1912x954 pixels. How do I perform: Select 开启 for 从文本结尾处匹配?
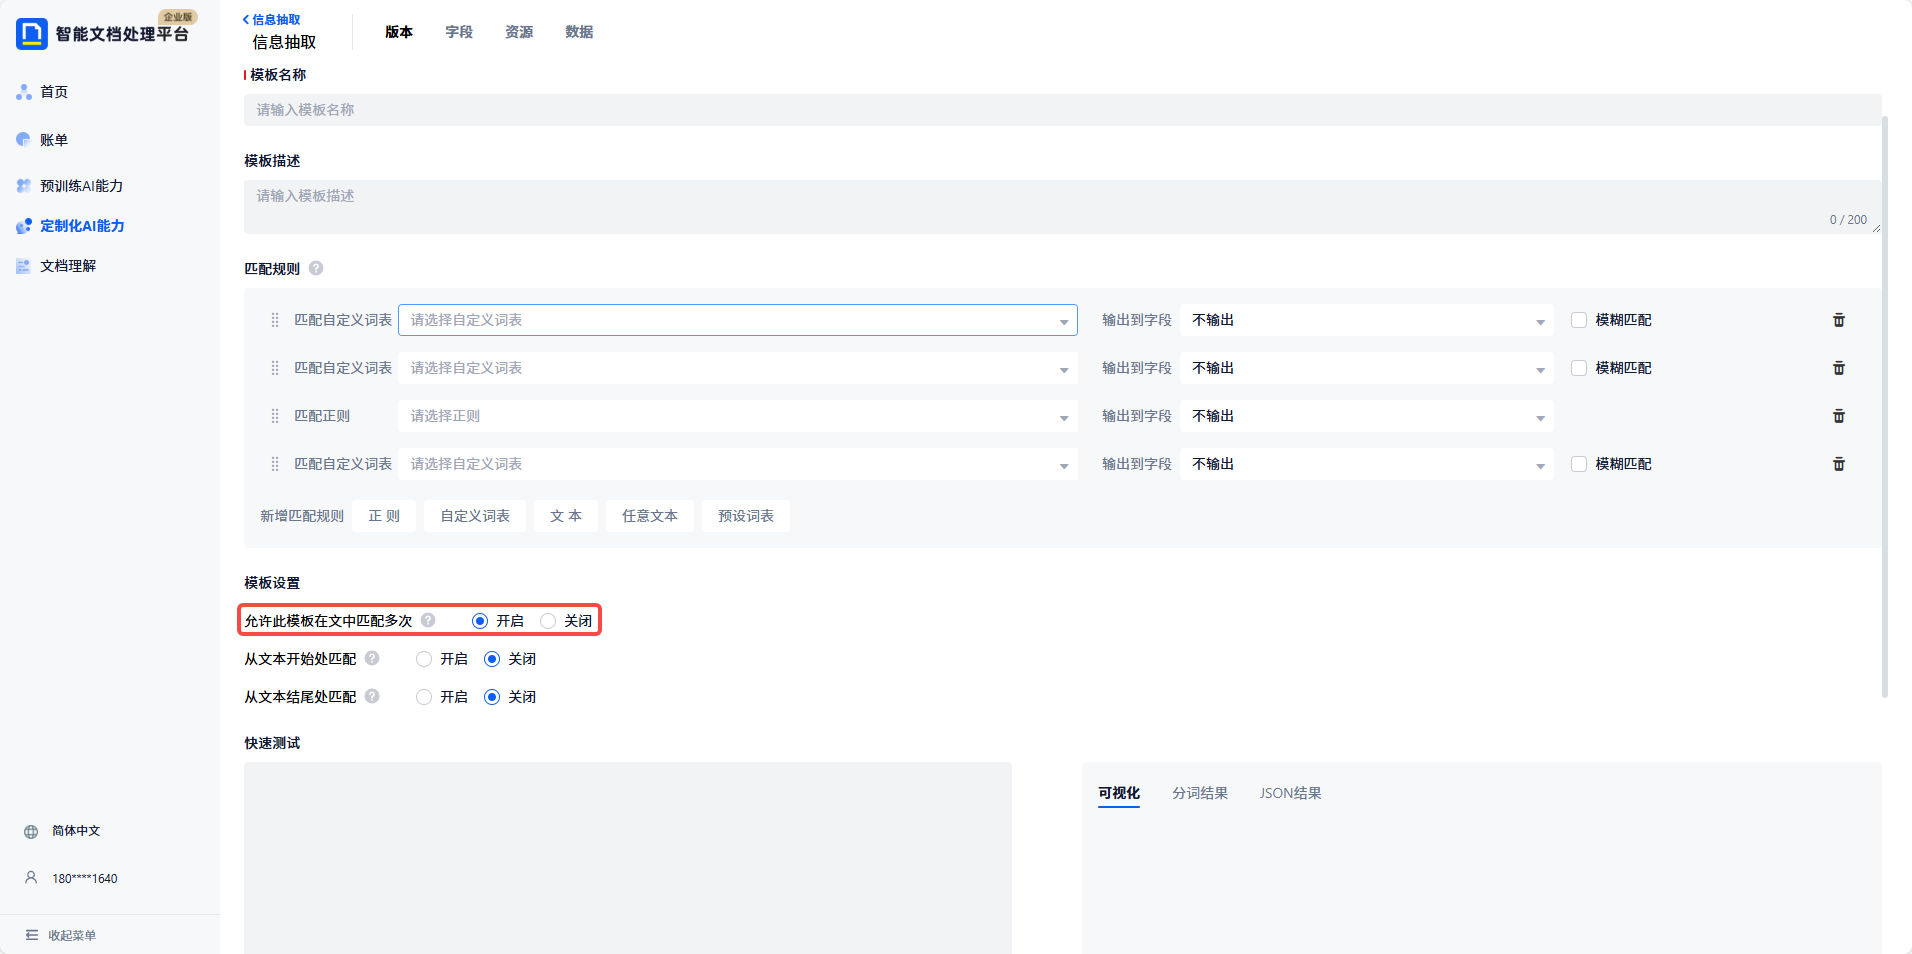(x=424, y=697)
